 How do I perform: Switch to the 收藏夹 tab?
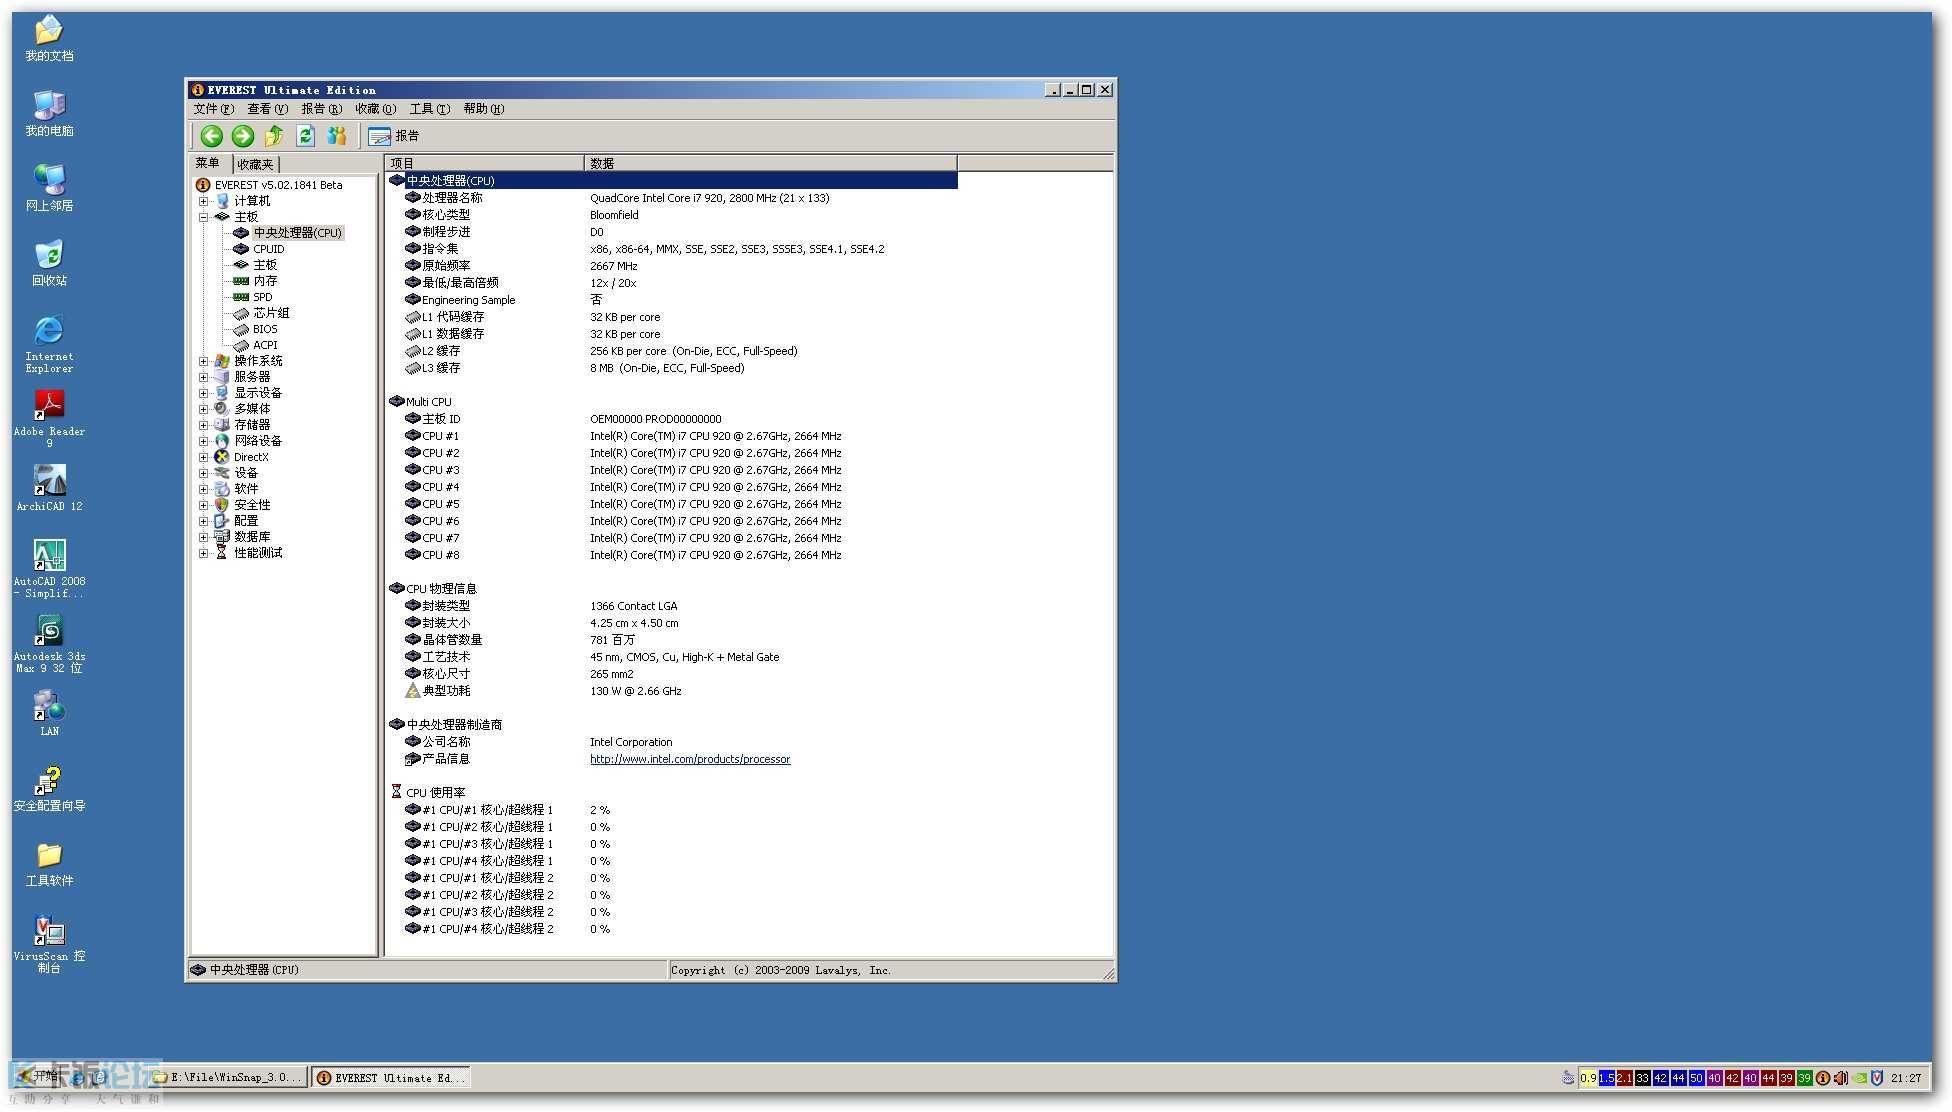point(255,164)
